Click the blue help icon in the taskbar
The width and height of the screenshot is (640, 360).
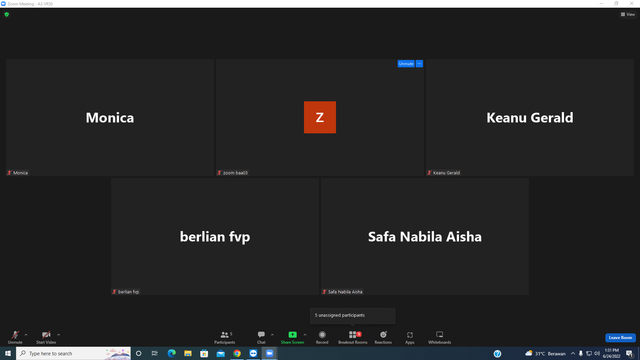497,354
